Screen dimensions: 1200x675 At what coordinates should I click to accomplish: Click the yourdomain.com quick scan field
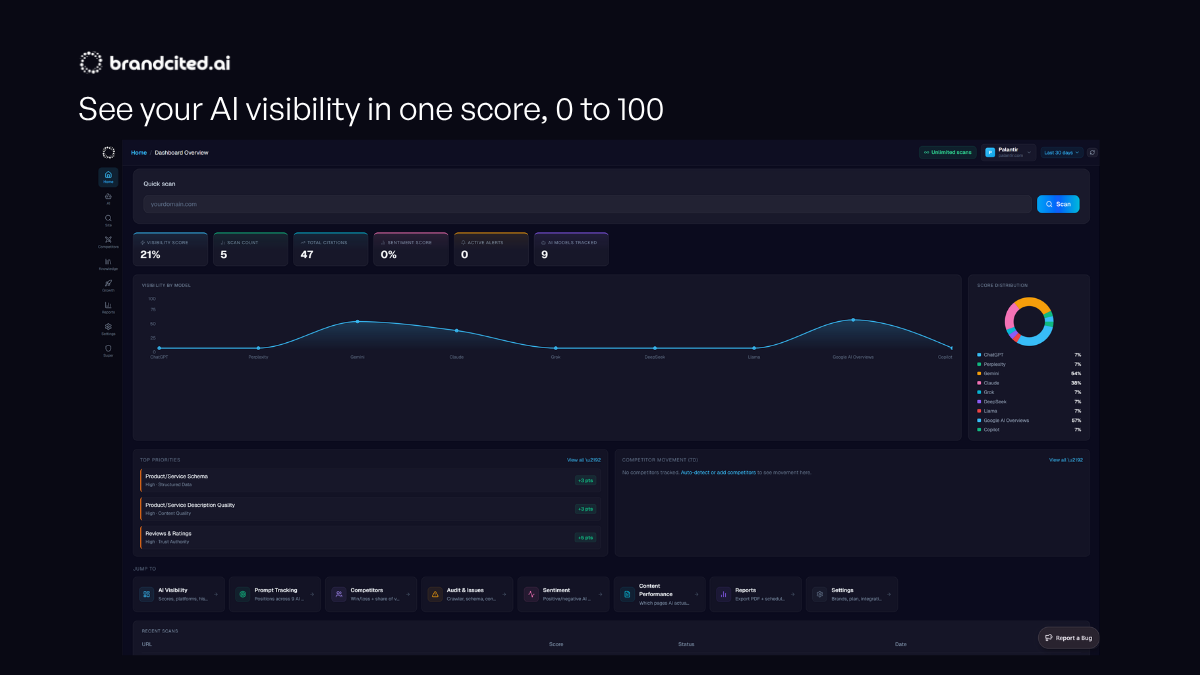[x=585, y=204]
